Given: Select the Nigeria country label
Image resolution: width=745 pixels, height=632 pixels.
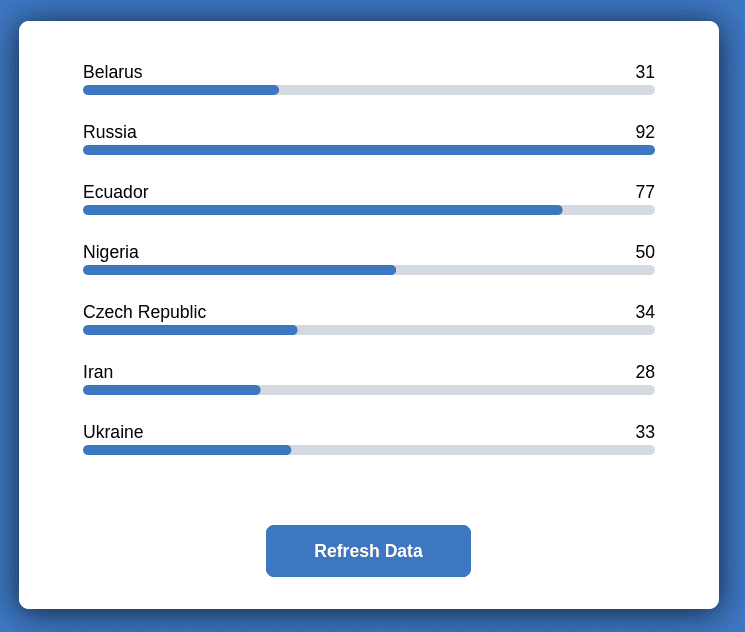Looking at the screenshot, I should 111,252.
